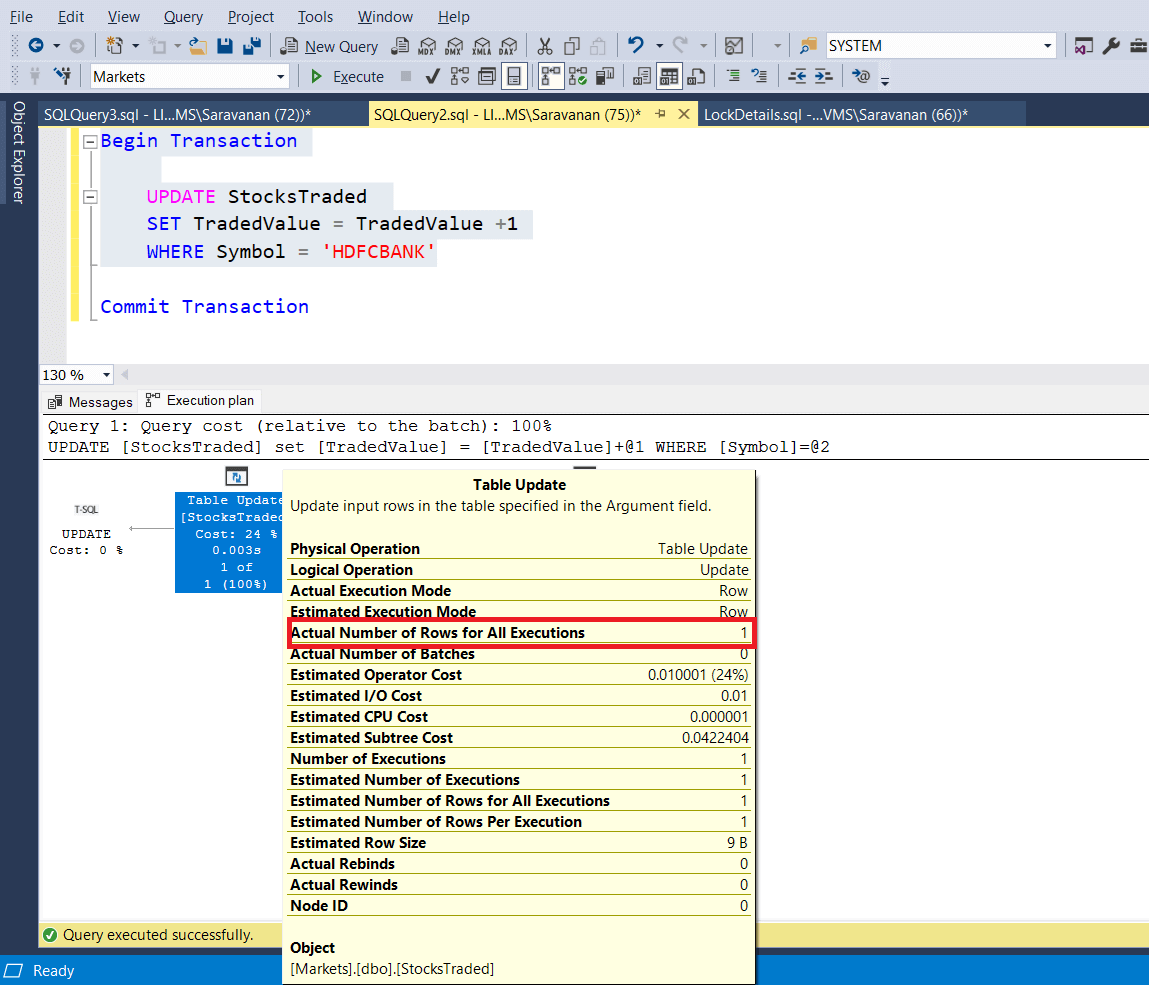1149x985 pixels.
Task: Click the Table Update operator icon
Action: (x=236, y=477)
